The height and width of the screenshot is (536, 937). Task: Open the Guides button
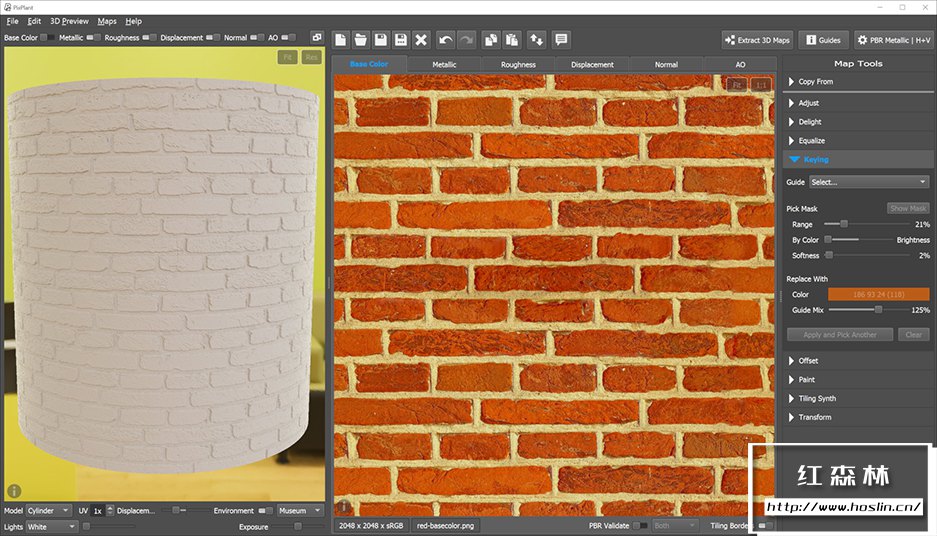[x=823, y=40]
